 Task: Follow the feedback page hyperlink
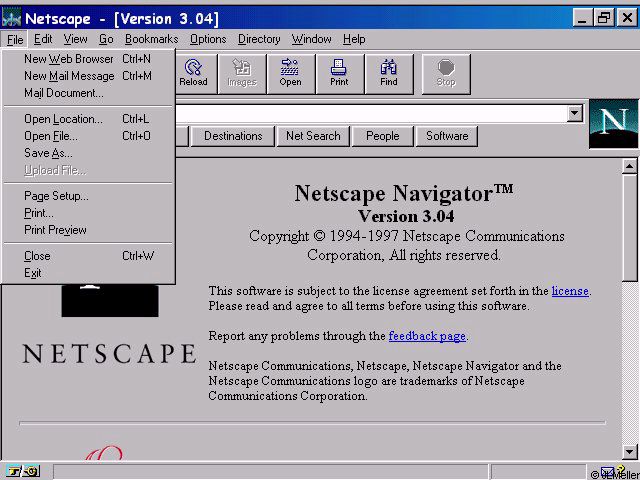click(x=427, y=336)
